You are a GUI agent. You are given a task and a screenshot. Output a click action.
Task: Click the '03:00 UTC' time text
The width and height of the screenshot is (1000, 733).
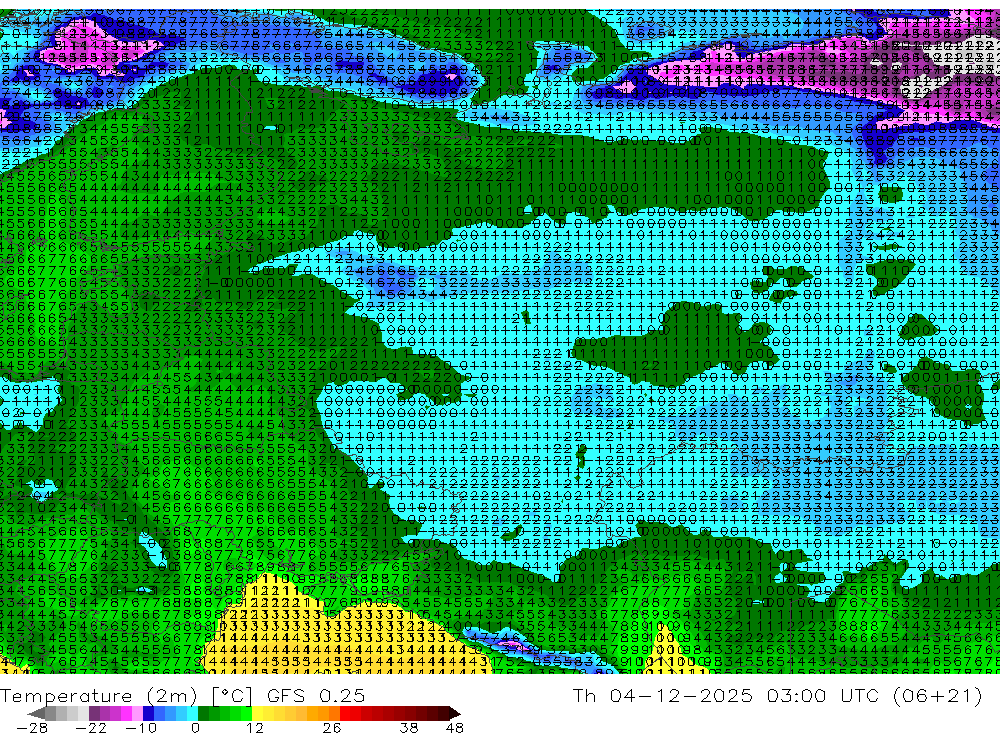tap(825, 696)
